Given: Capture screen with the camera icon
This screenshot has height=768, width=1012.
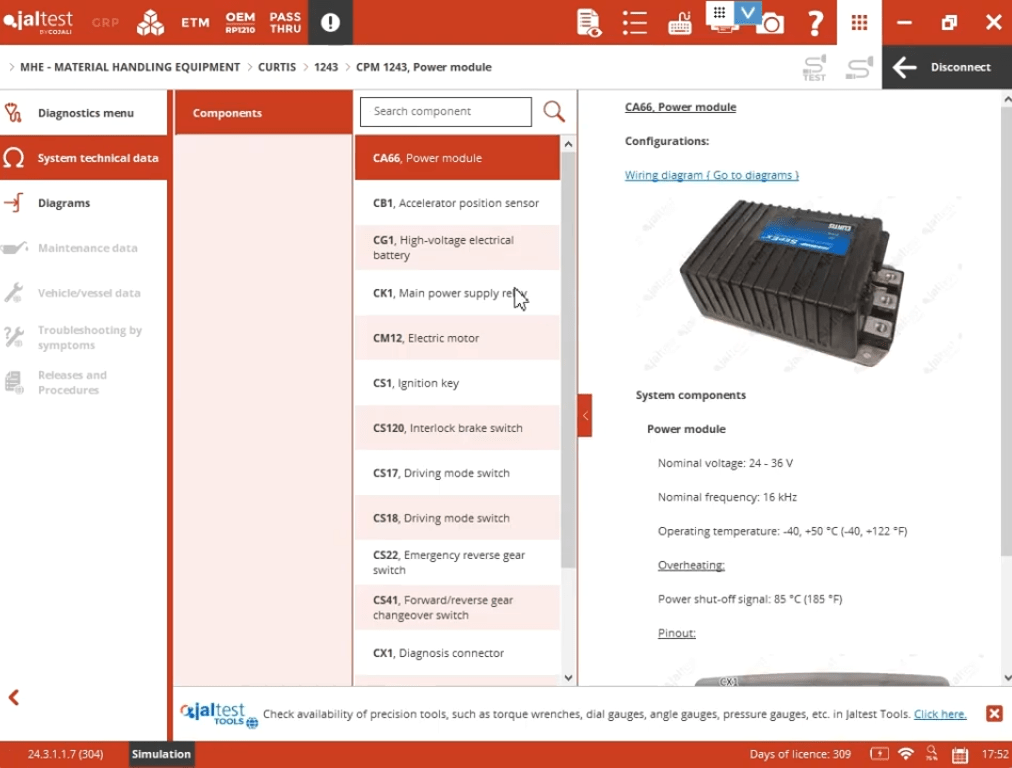Looking at the screenshot, I should [770, 22].
